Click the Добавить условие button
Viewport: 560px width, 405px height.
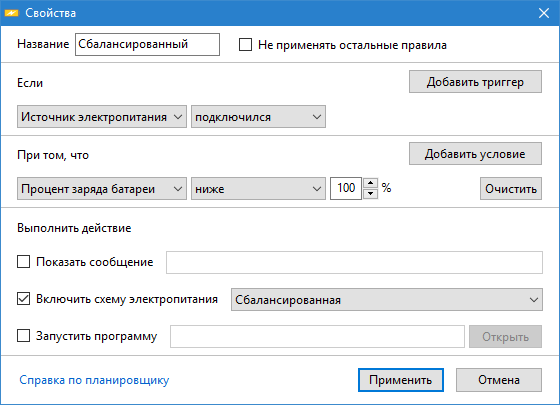pyautogui.click(x=475, y=154)
